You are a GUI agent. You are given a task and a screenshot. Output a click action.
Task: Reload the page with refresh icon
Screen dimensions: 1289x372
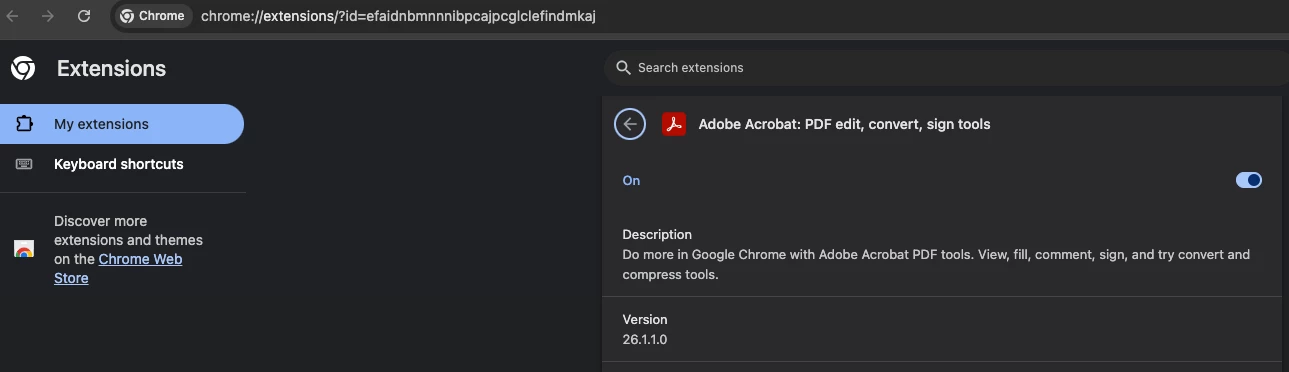(x=84, y=16)
